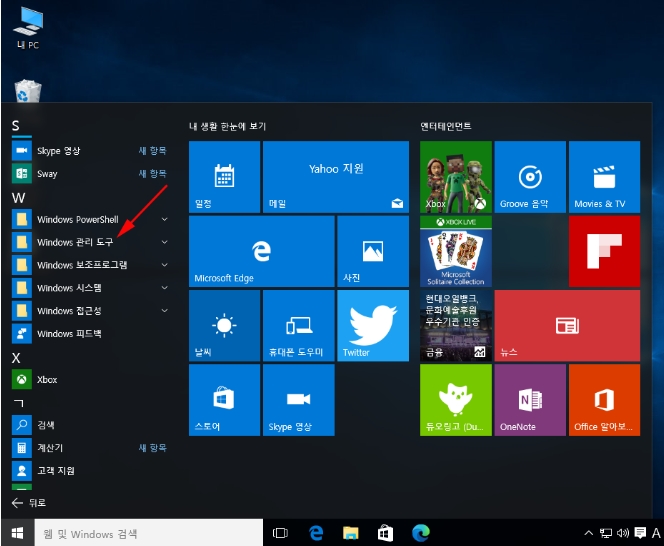Jump via the ㄱ letter header
664x546 pixels.
[x=19, y=403]
